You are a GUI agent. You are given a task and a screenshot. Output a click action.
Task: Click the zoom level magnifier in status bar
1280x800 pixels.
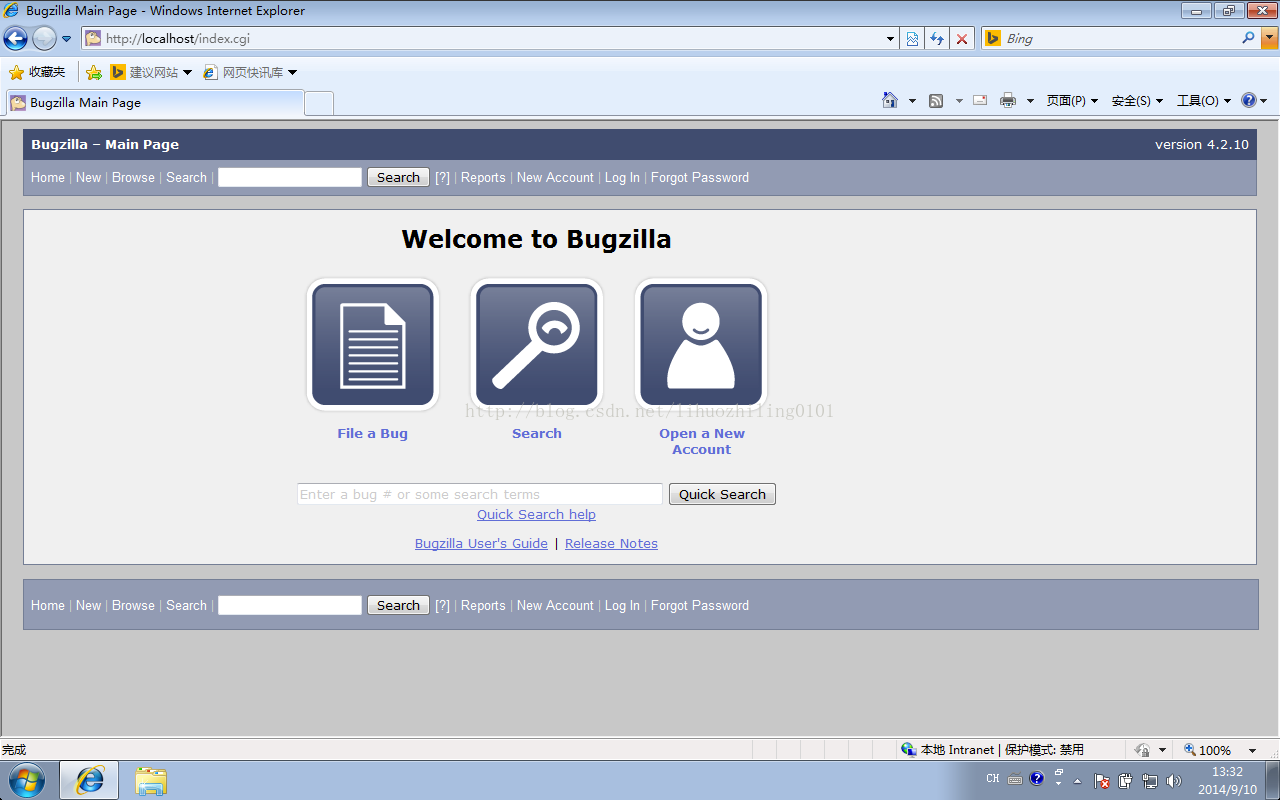(x=1190, y=750)
